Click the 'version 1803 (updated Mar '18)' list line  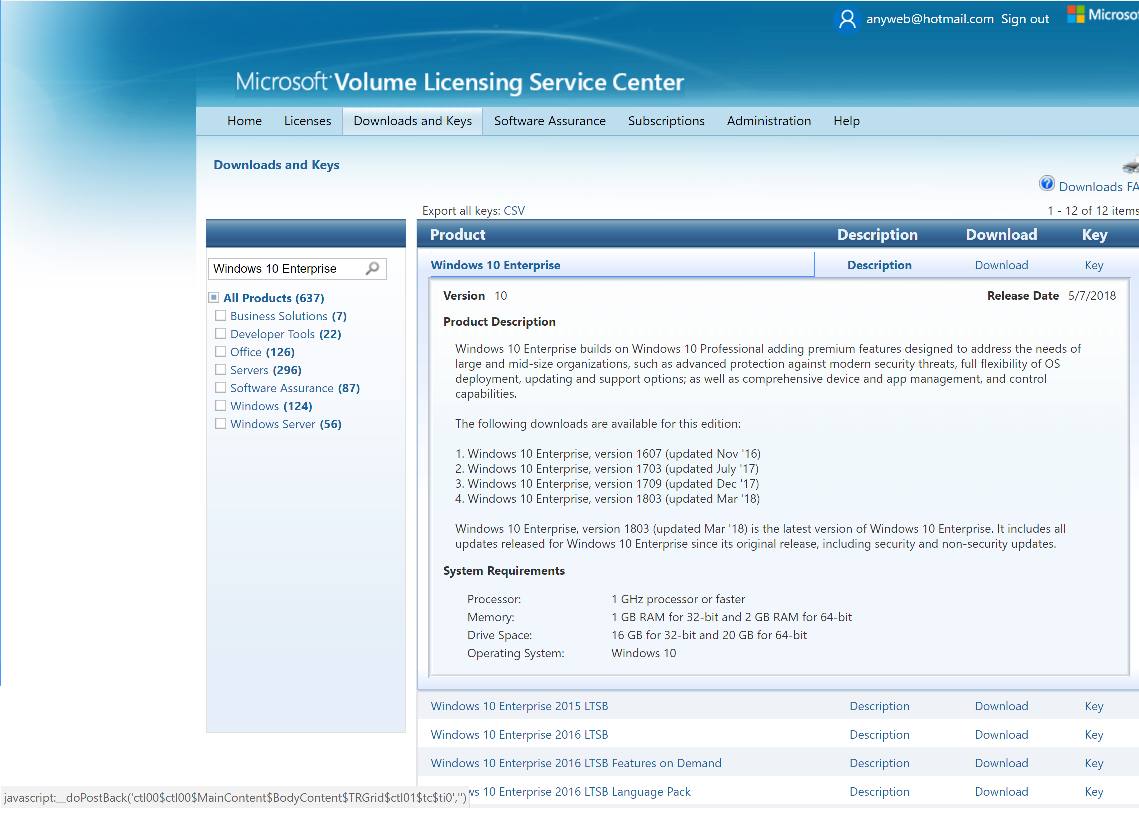tap(607, 499)
